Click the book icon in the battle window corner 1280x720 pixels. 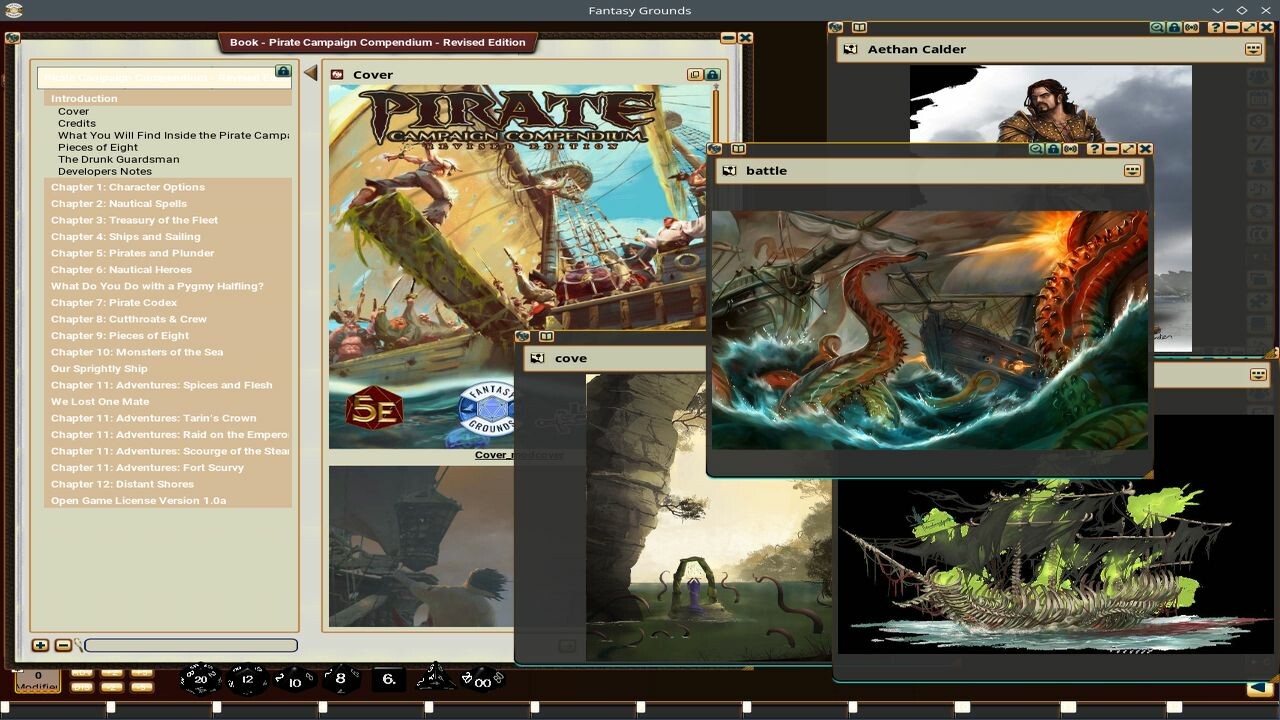click(x=738, y=148)
